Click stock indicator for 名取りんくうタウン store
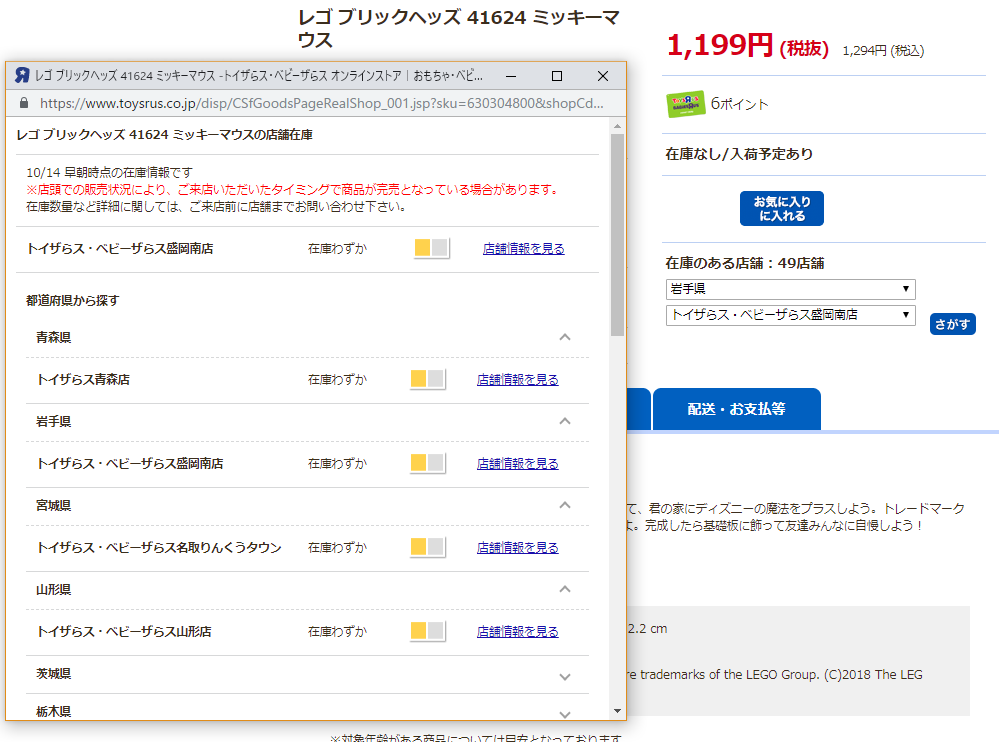Image resolution: width=999 pixels, height=742 pixels. click(x=428, y=548)
